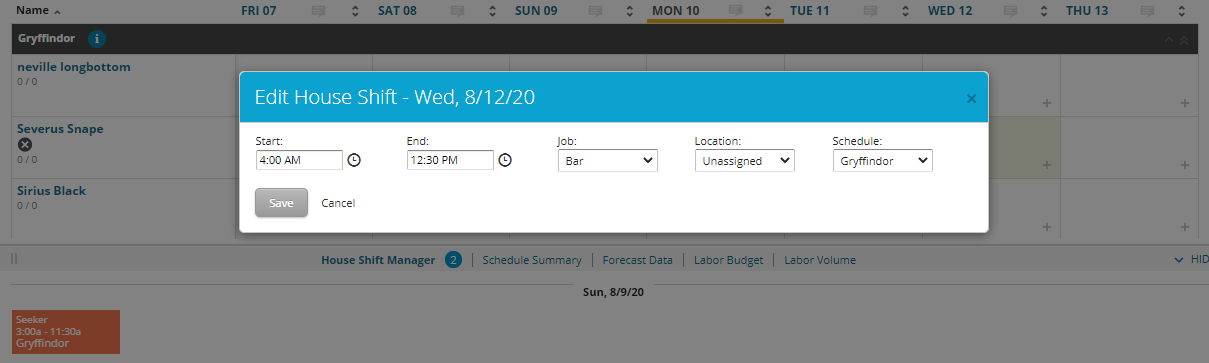
Task: Click the comment icon for WED 12
Action: 1009,11
